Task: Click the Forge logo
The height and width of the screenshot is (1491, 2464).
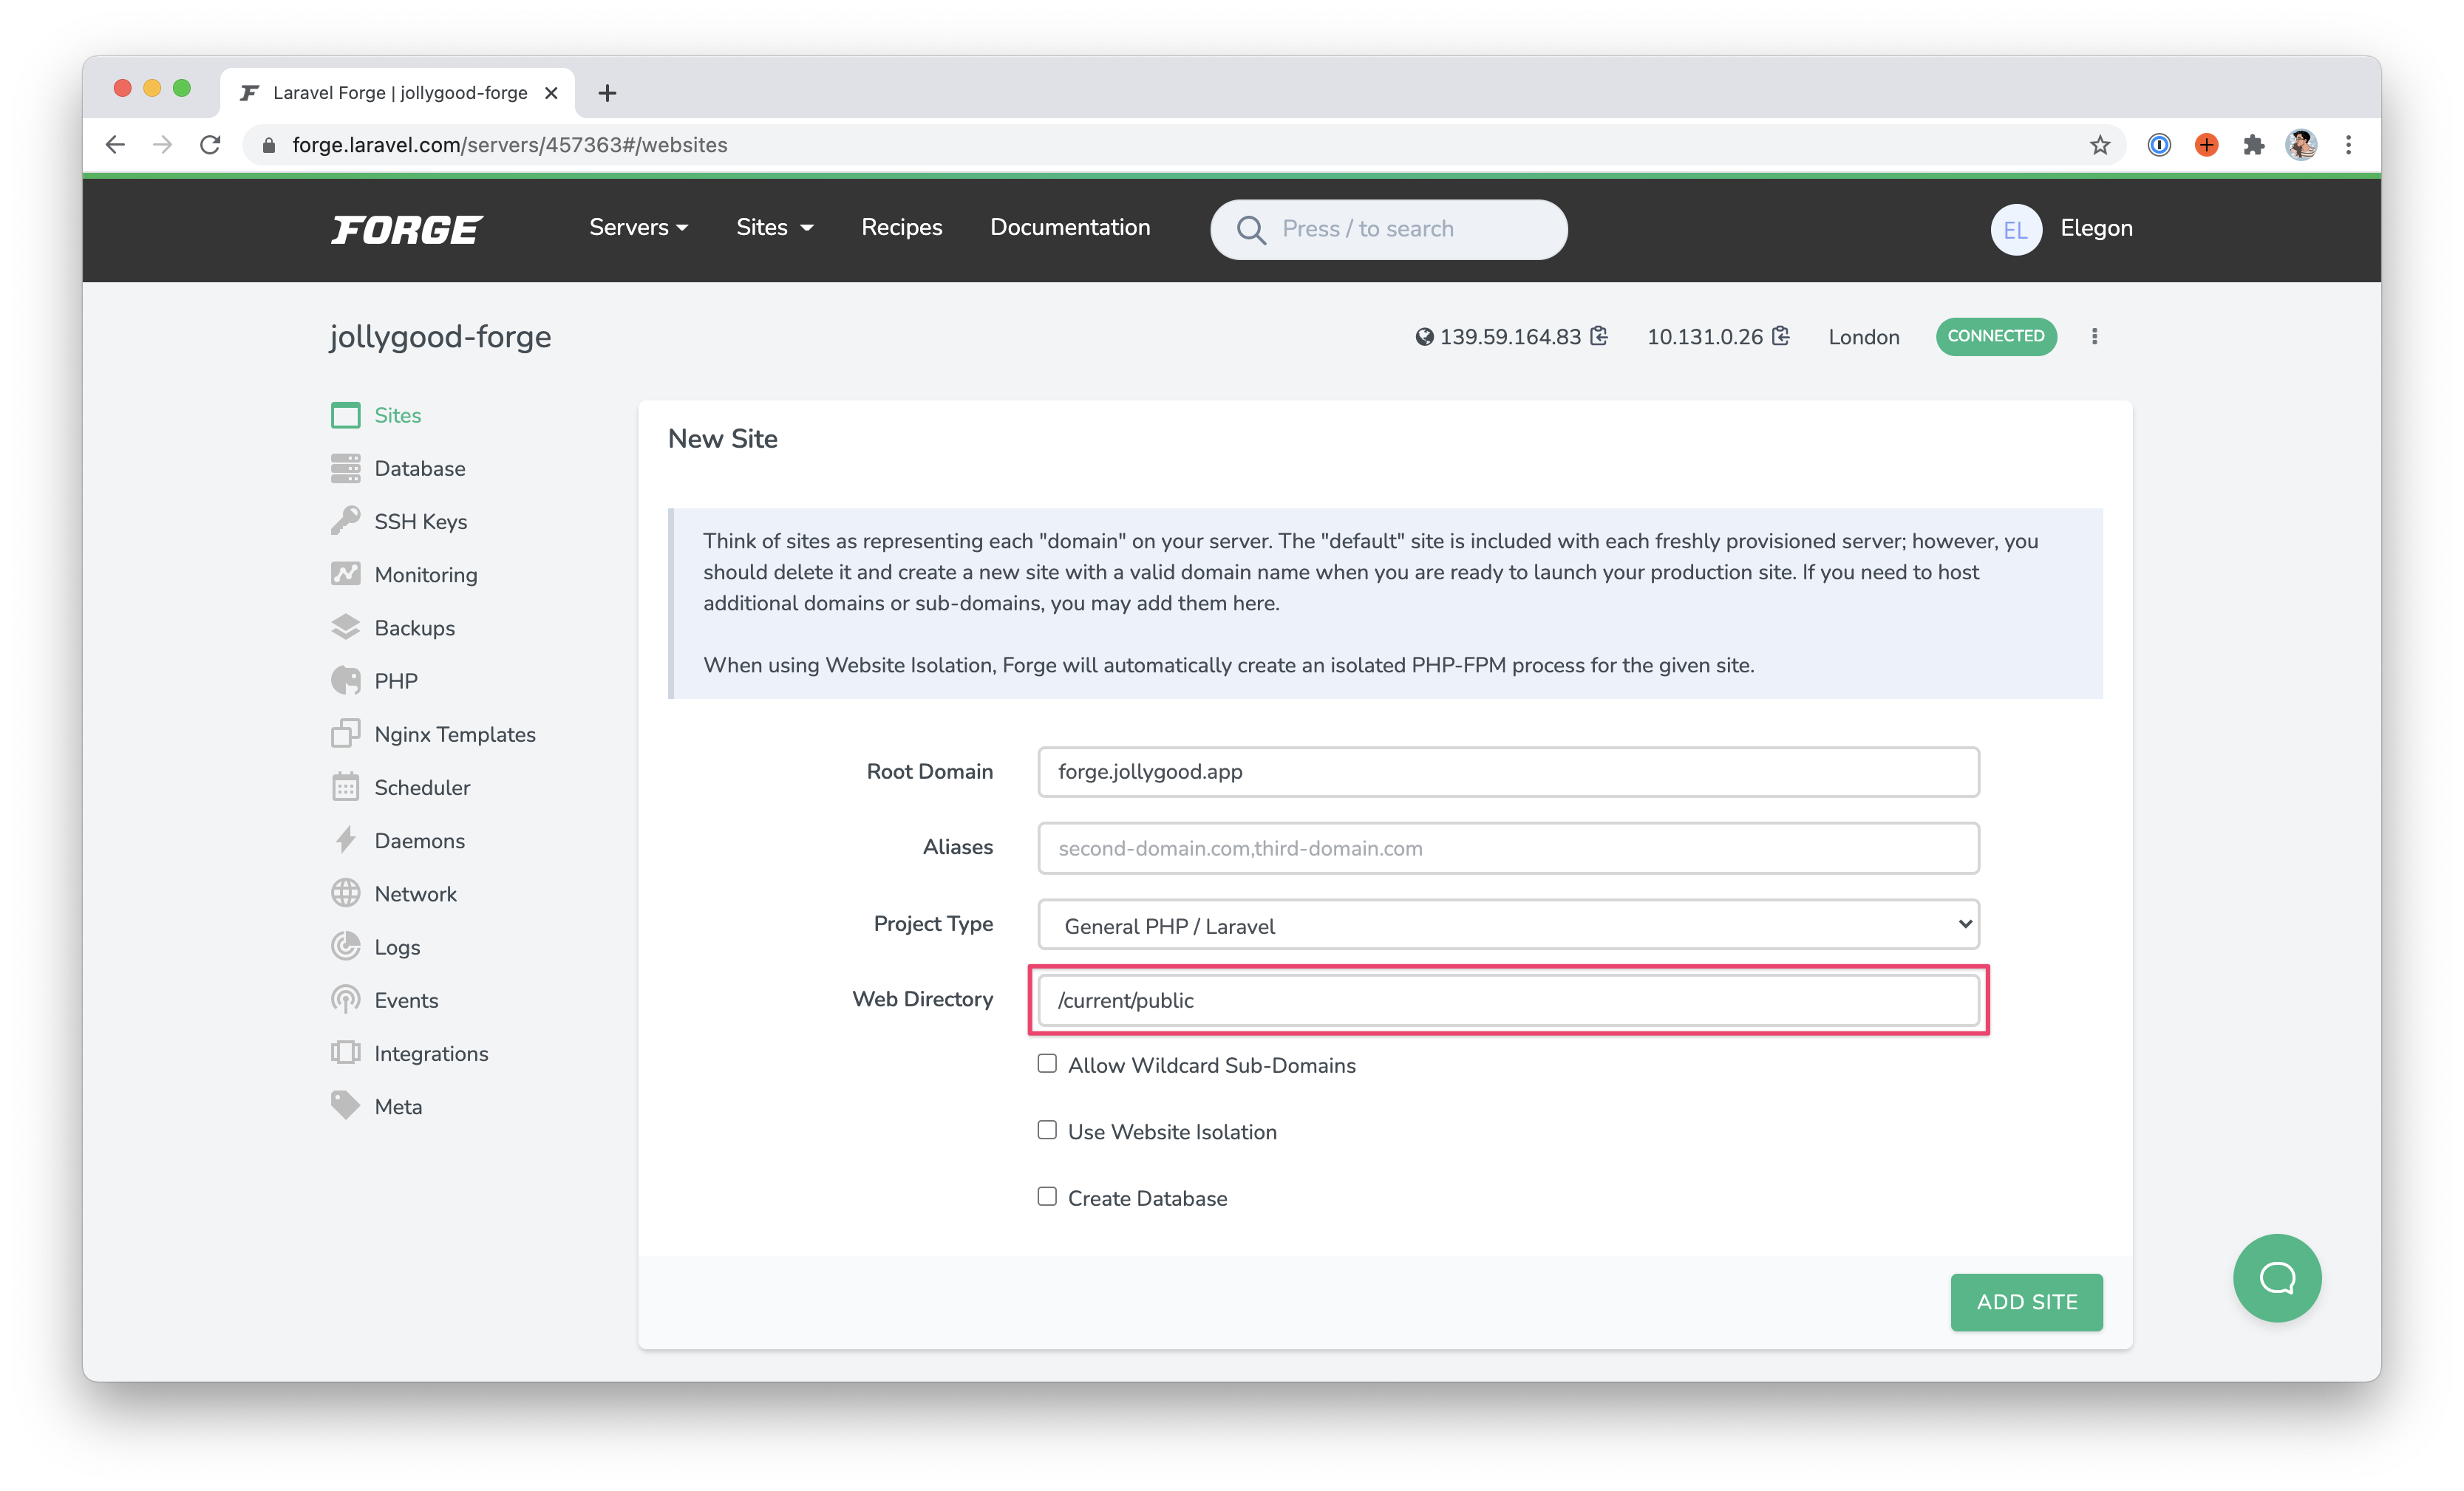Action: [x=408, y=229]
